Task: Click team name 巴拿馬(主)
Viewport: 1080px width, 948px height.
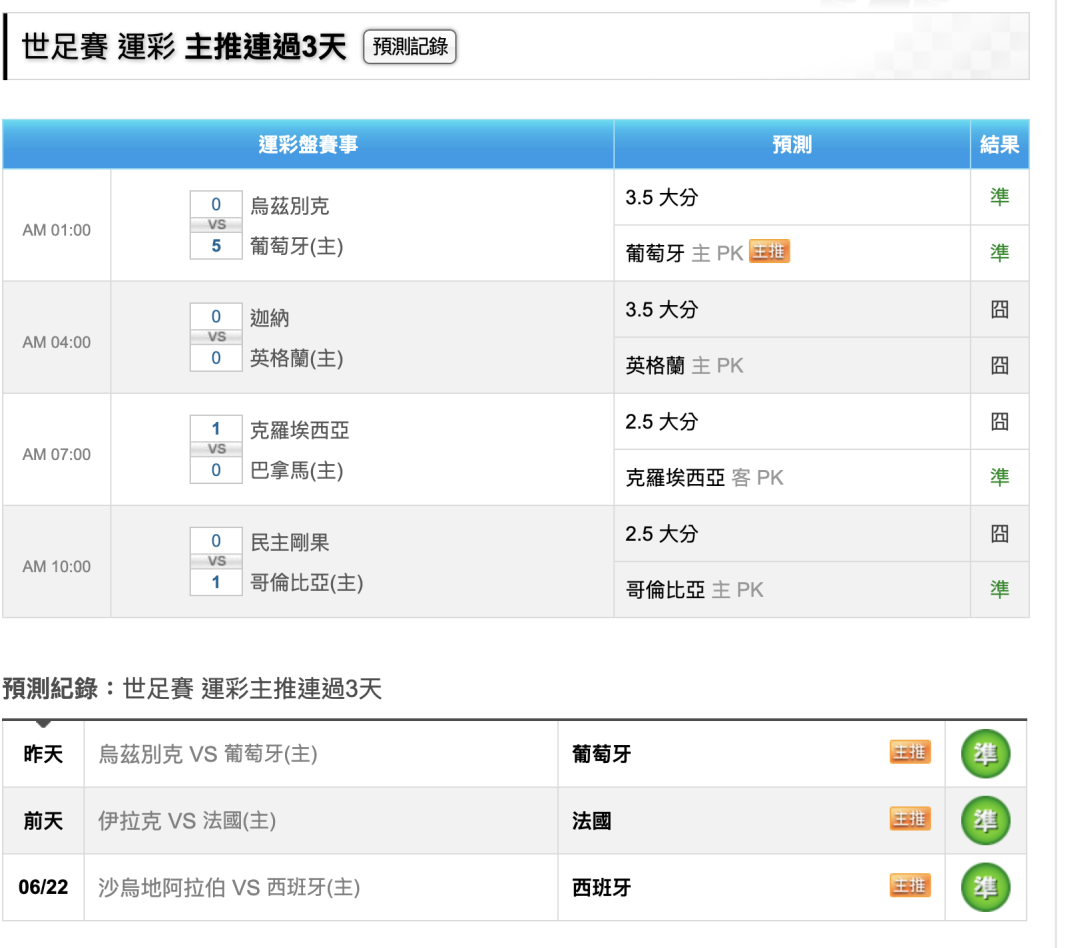Action: click(x=296, y=471)
